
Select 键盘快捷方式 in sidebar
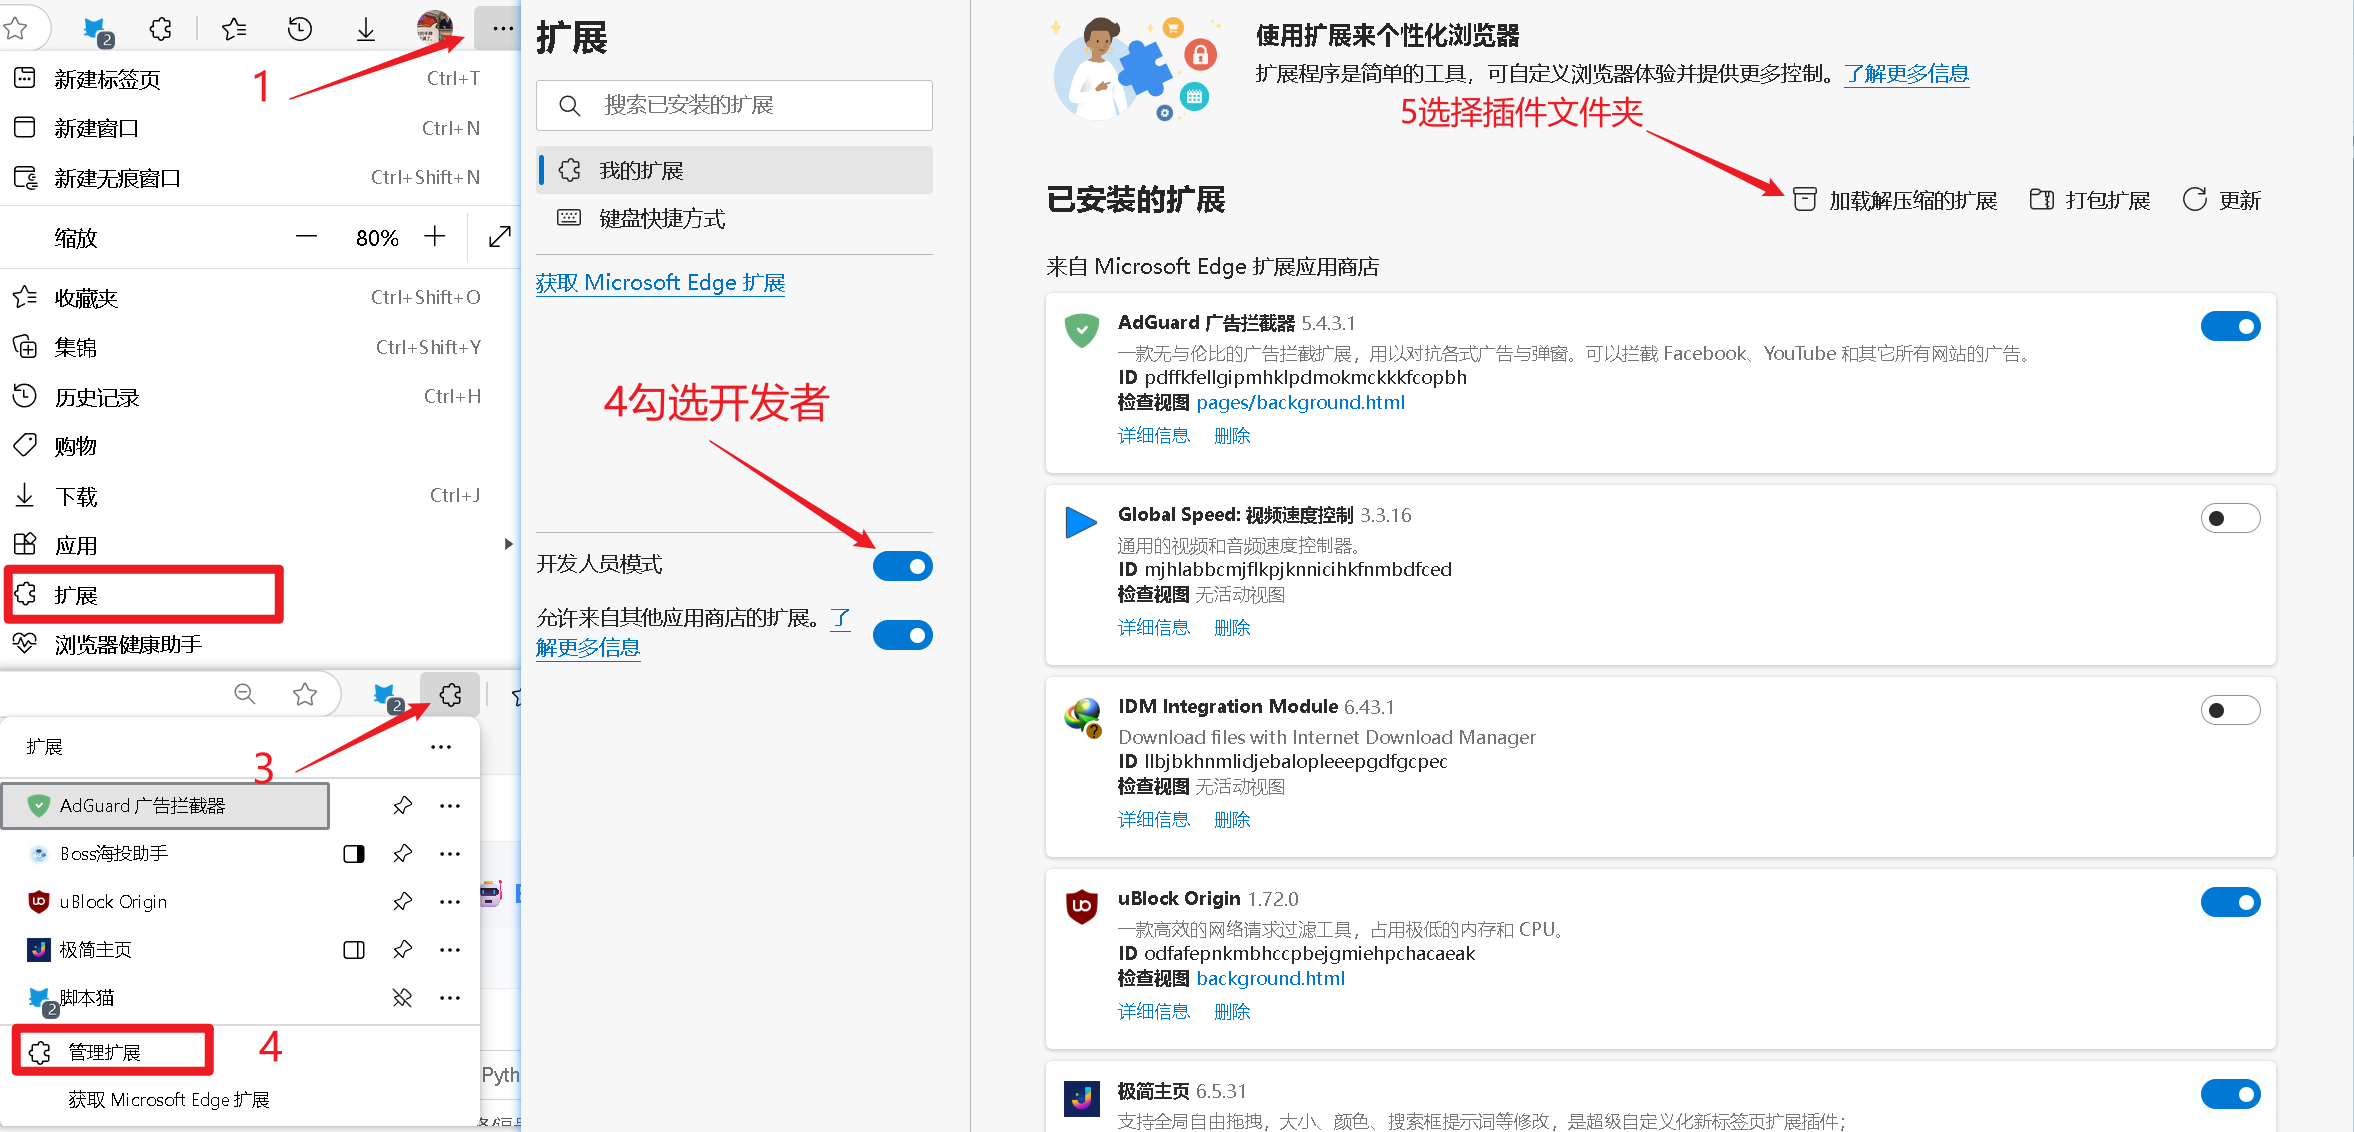tap(734, 218)
